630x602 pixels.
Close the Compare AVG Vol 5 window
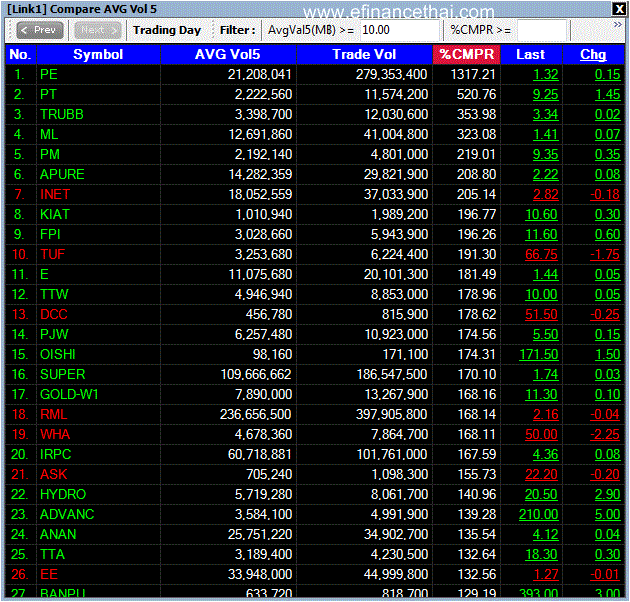coord(618,9)
